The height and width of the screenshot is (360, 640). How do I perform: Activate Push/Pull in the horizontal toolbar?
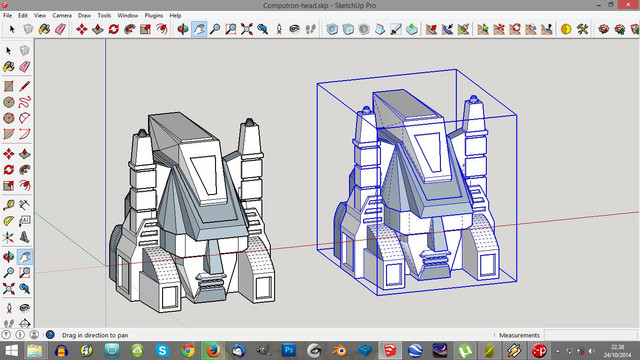[x=98, y=29]
